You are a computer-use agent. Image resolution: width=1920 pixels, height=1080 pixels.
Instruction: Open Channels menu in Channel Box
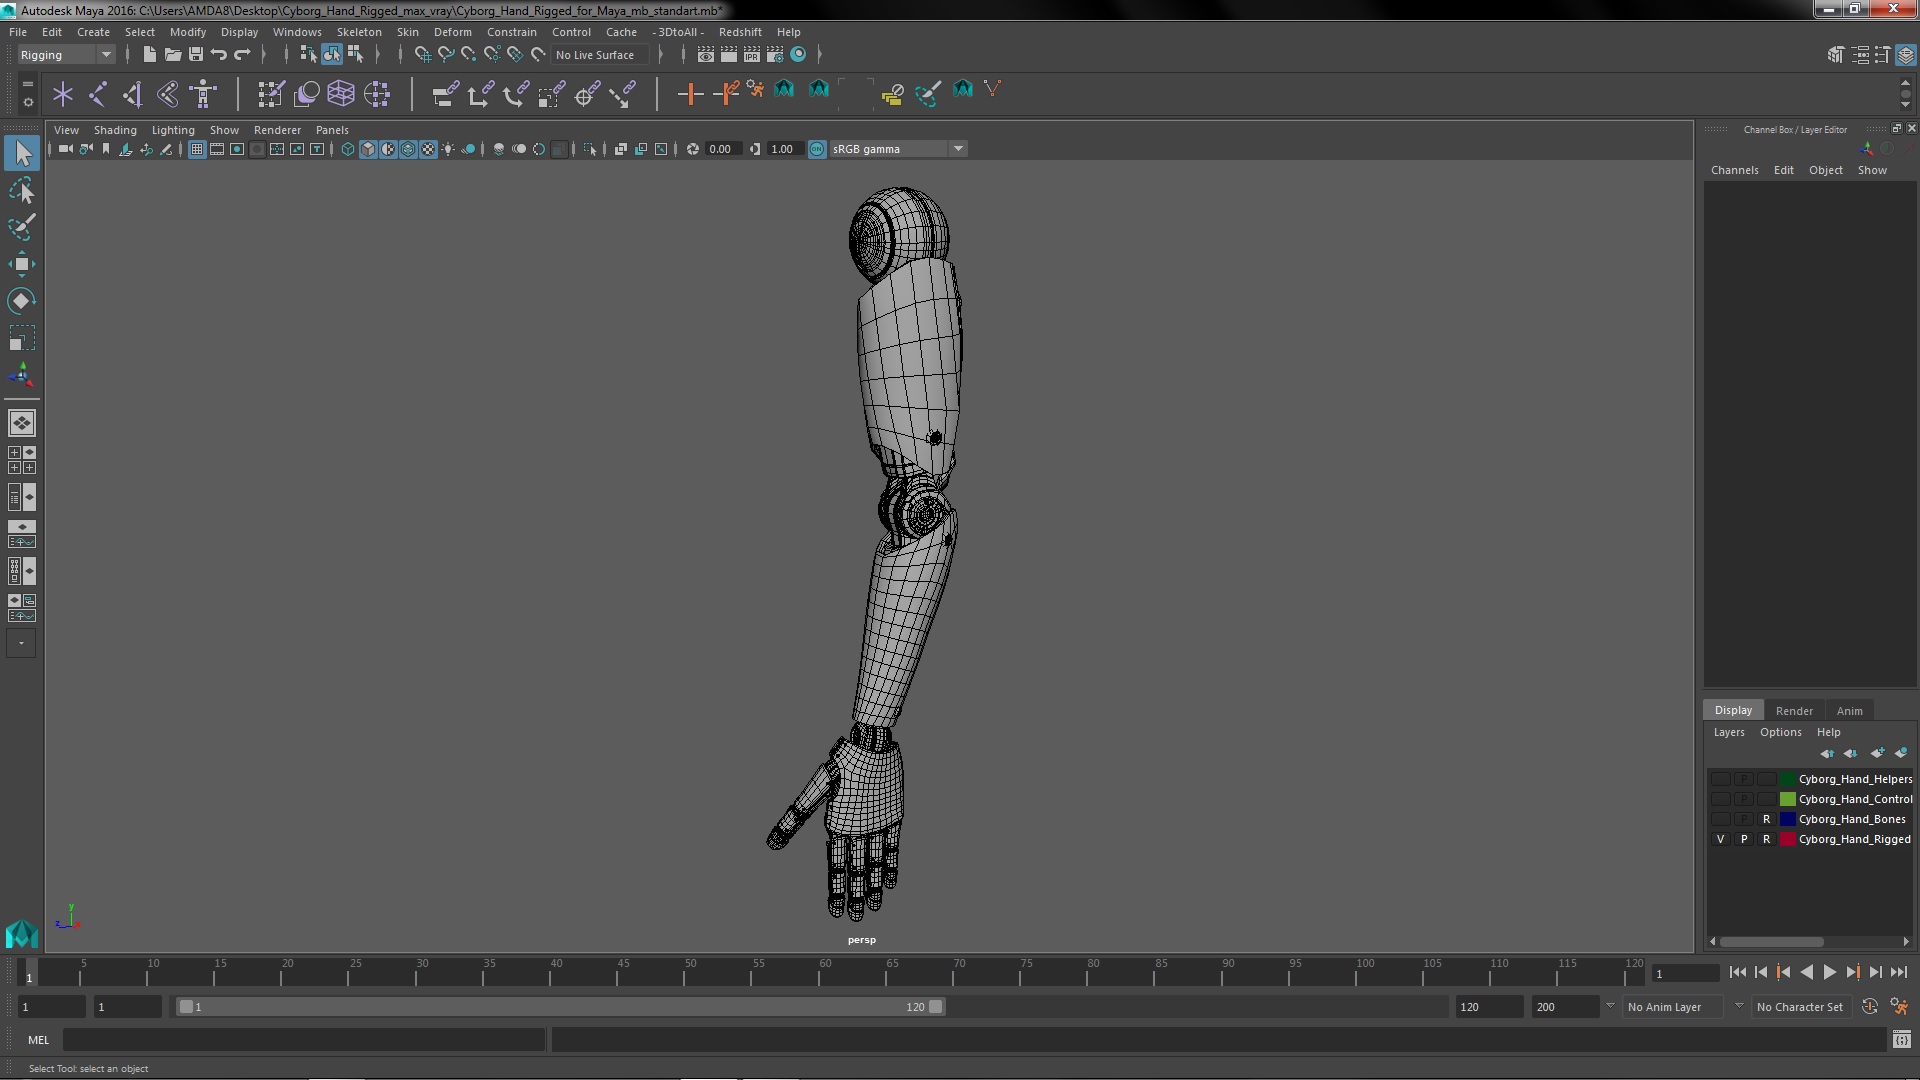pos(1734,170)
